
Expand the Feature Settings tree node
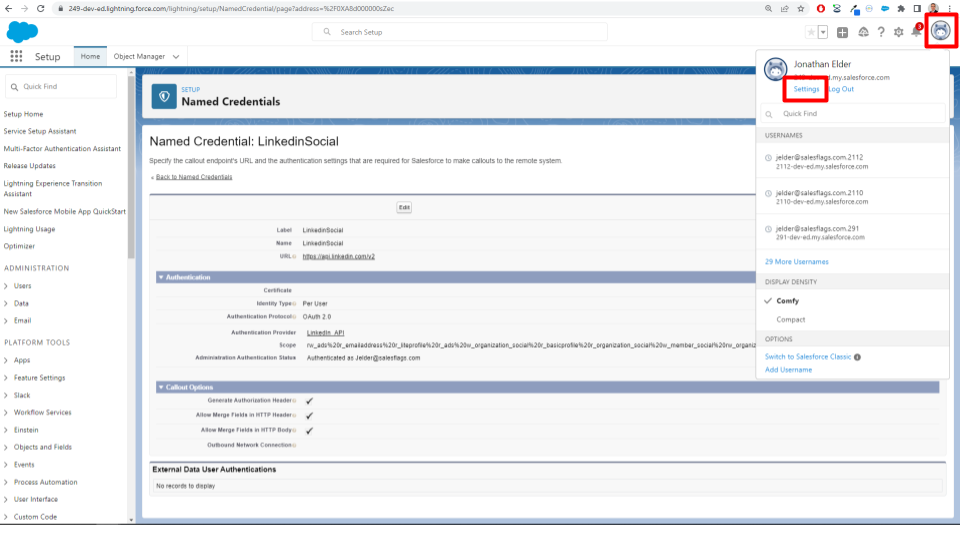(x=6, y=378)
